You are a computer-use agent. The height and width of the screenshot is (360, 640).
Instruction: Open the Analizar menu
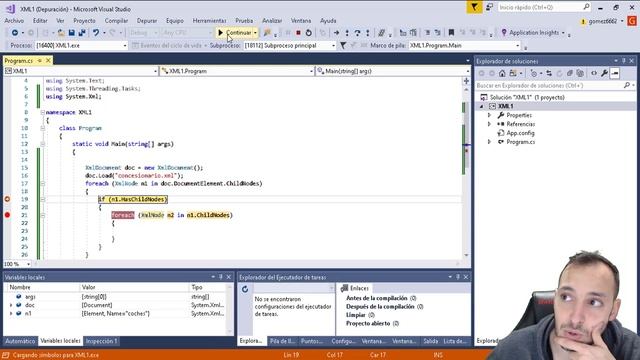click(x=272, y=20)
